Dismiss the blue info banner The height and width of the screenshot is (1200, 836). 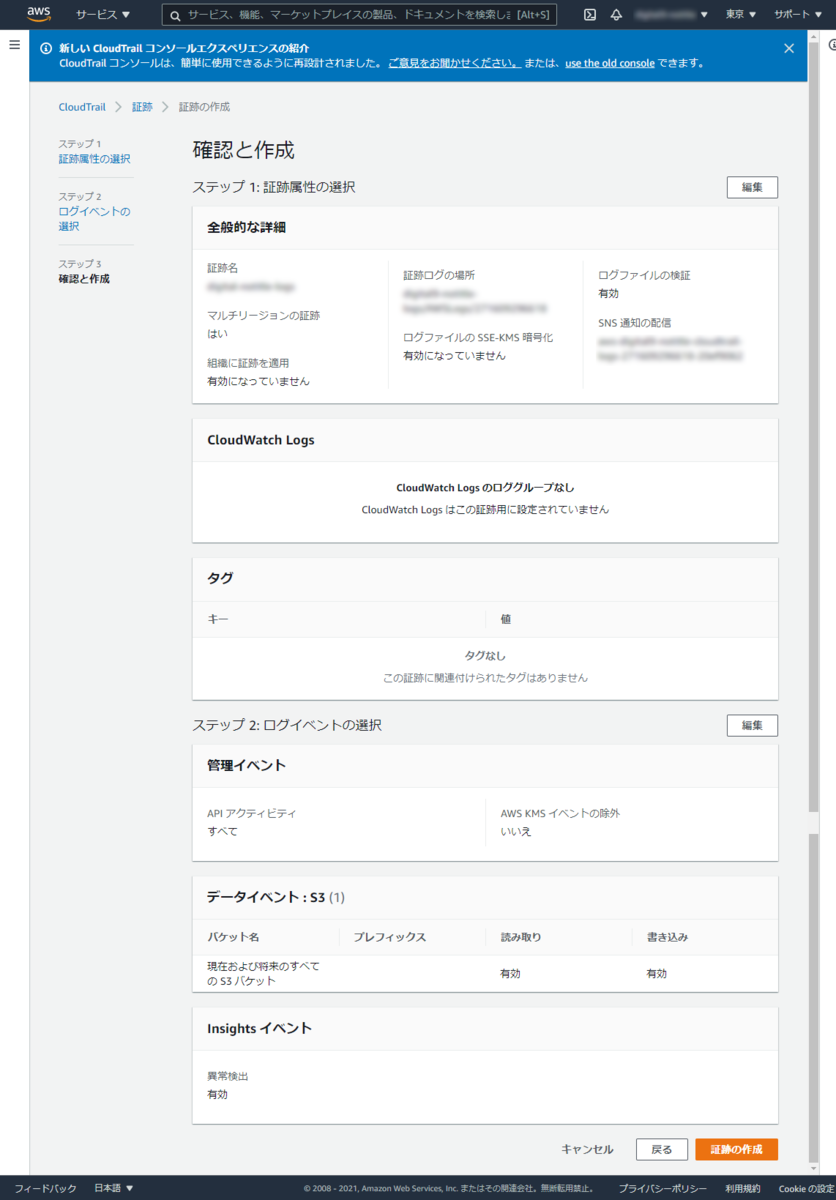(x=789, y=48)
